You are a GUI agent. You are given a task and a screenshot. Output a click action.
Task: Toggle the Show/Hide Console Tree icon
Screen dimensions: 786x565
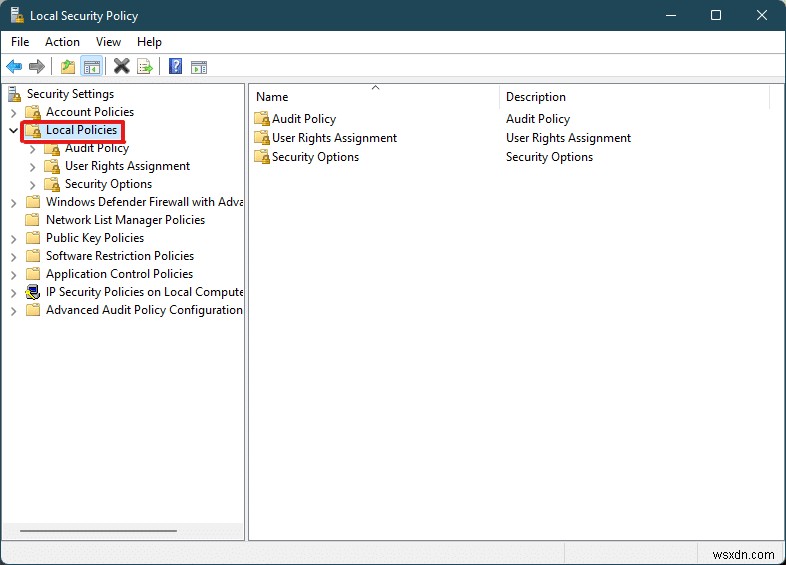coord(92,66)
